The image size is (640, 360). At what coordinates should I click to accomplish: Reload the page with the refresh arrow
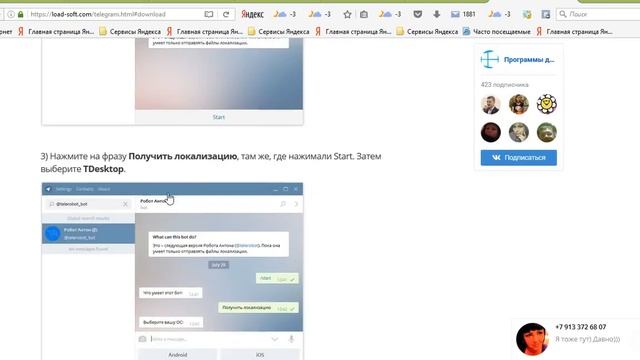pyautogui.click(x=226, y=14)
